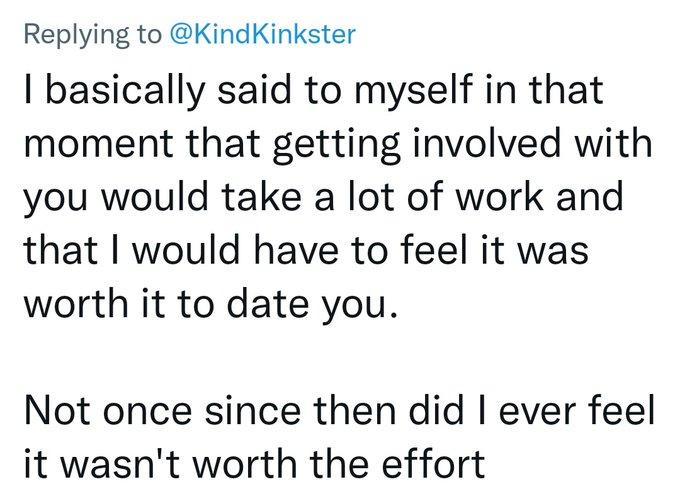Click the word "once" in second paragraph
The height and width of the screenshot is (489, 680).
tap(148, 411)
